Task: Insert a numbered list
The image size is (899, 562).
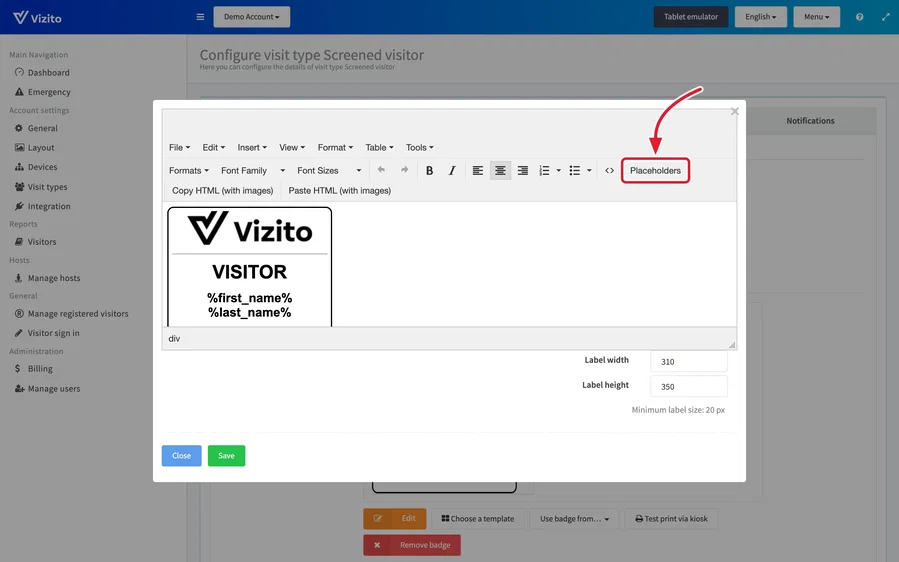Action: (x=544, y=170)
